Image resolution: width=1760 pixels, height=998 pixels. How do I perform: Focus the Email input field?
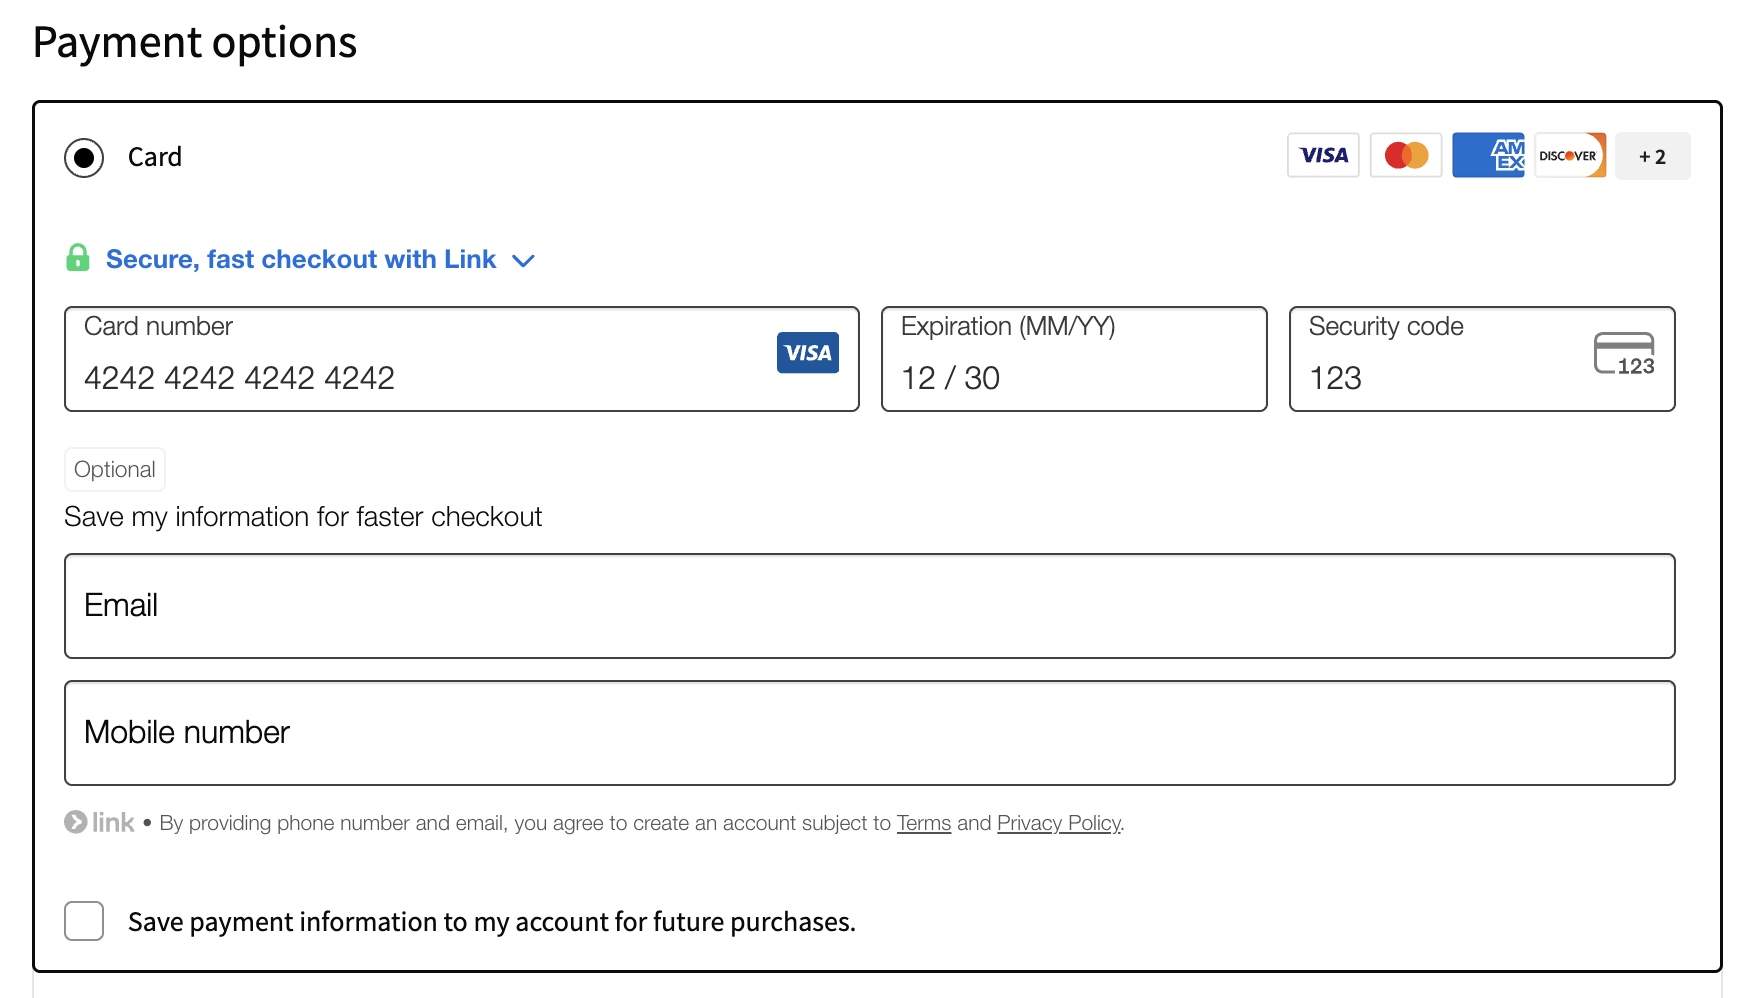coord(869,606)
